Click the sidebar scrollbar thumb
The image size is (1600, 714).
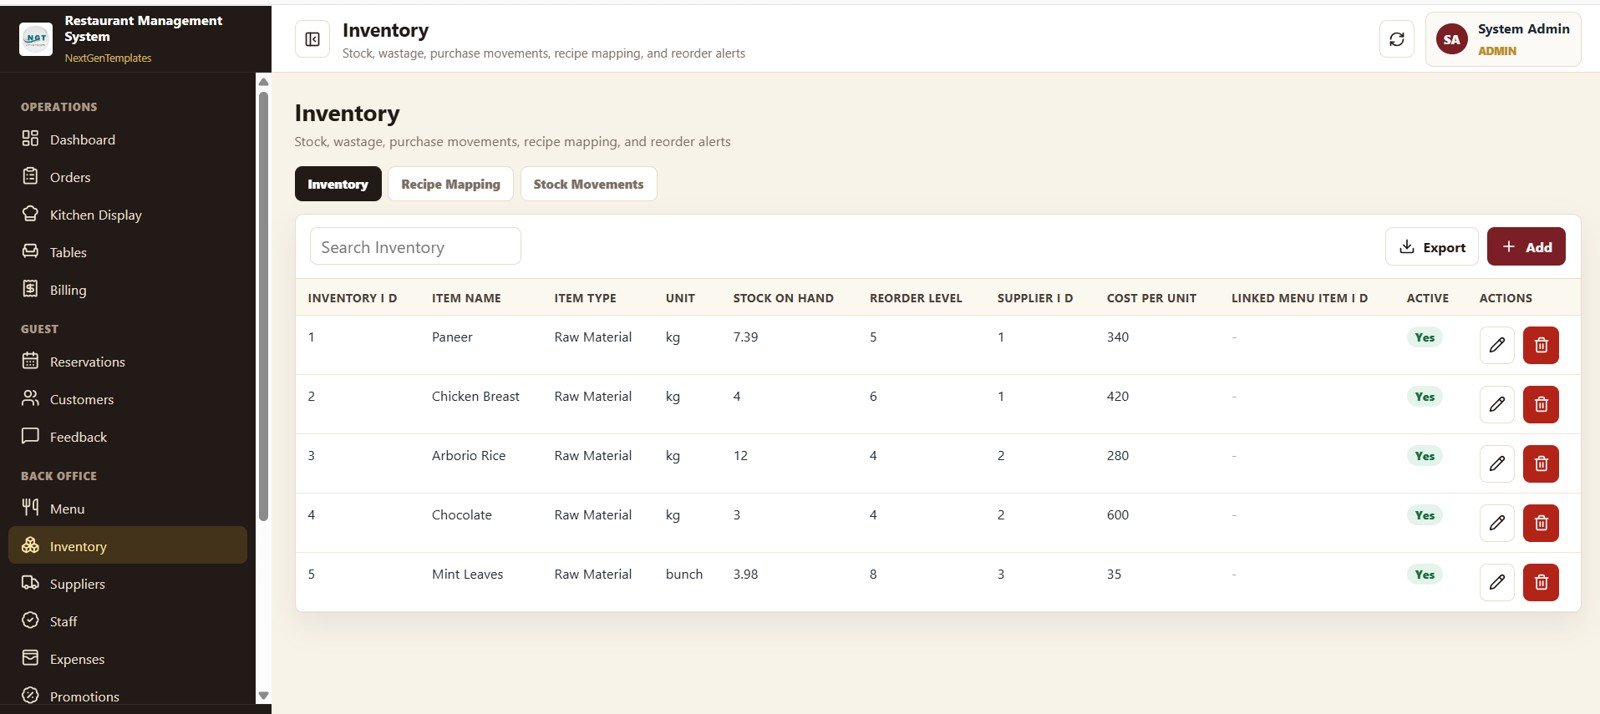264,306
